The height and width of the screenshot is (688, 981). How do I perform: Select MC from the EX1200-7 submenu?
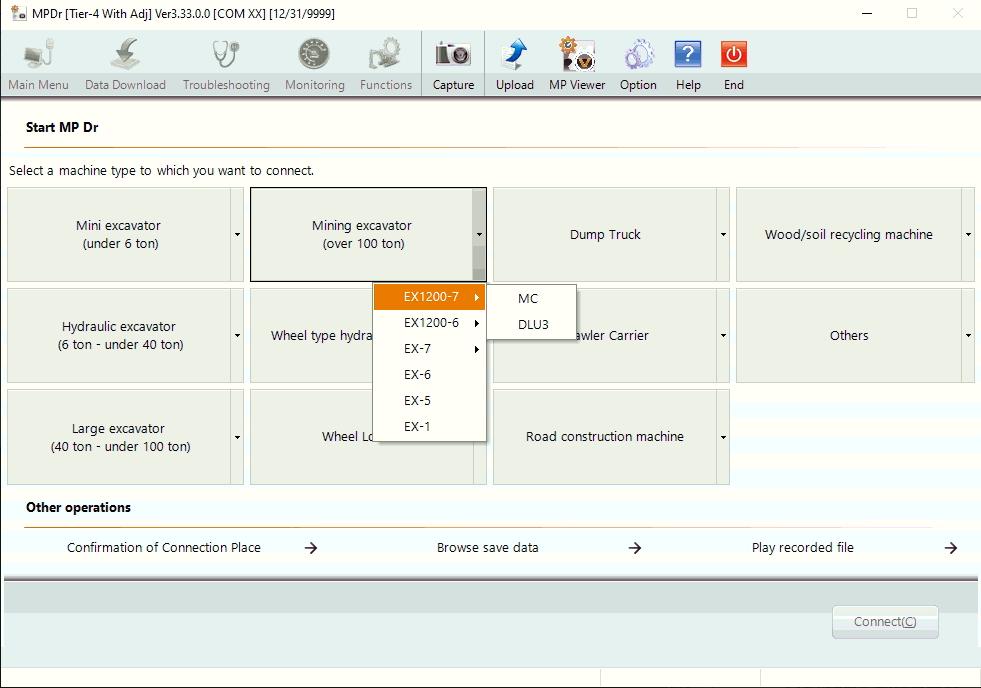(x=528, y=298)
